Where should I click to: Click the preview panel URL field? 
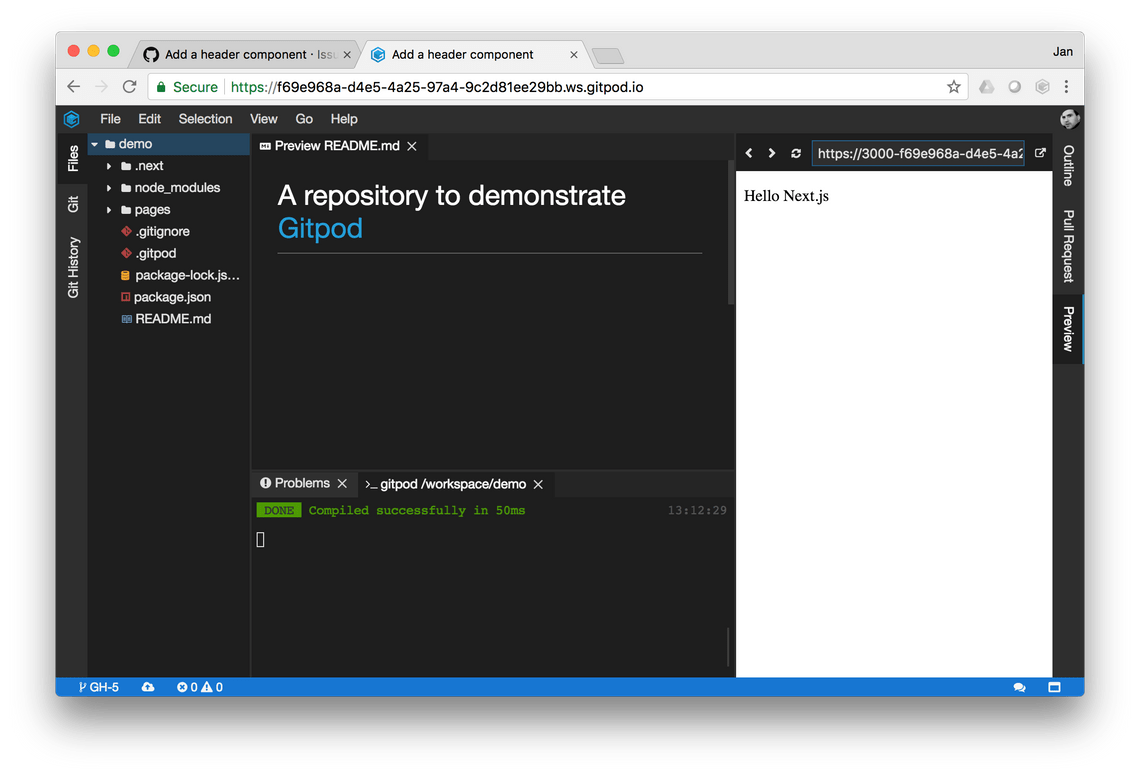coord(918,153)
